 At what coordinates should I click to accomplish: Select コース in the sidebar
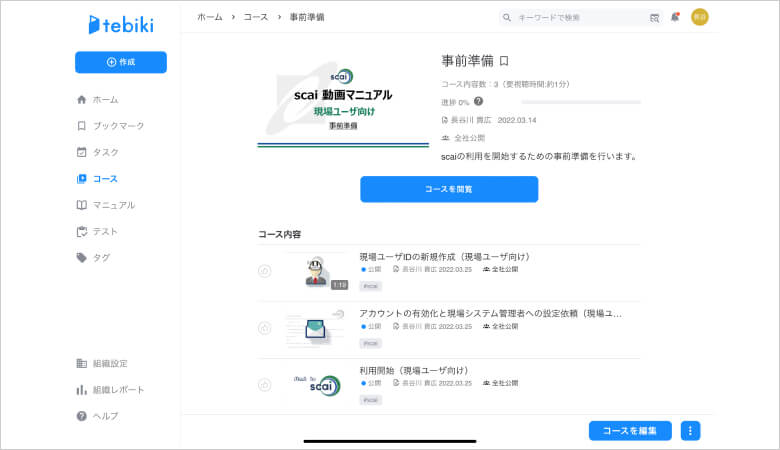click(98, 179)
